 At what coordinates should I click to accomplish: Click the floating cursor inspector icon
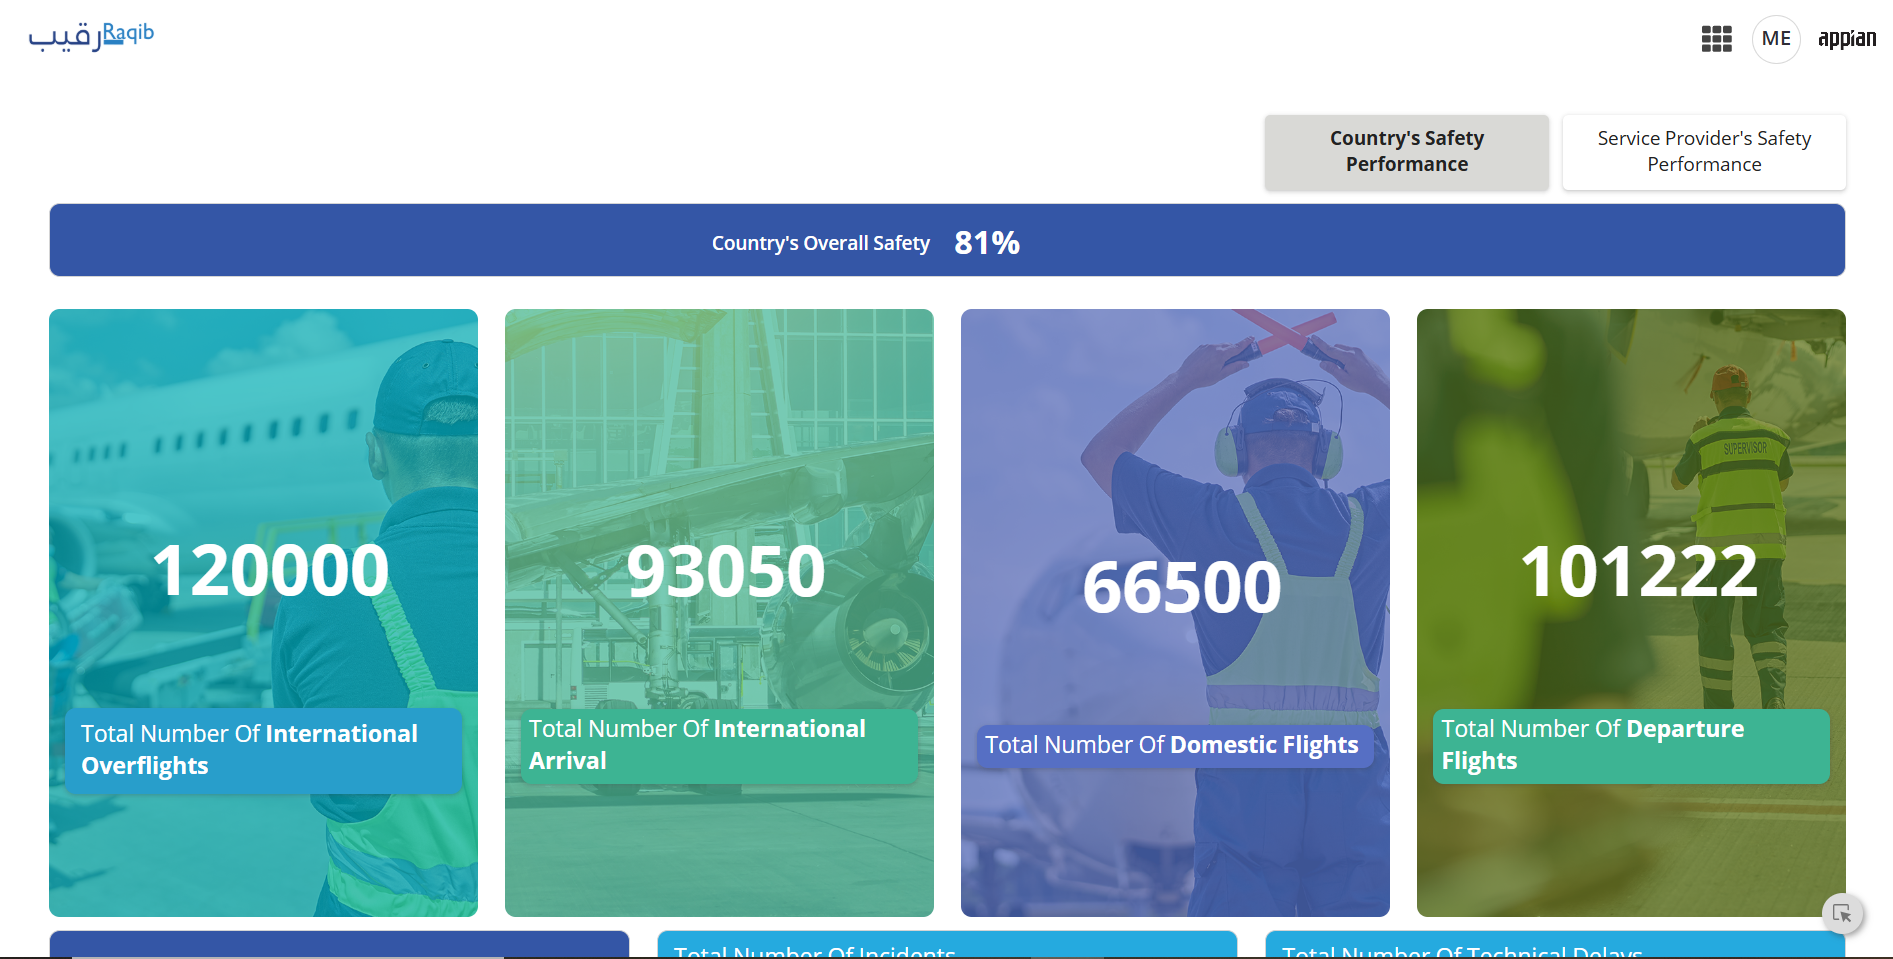pos(1842,913)
